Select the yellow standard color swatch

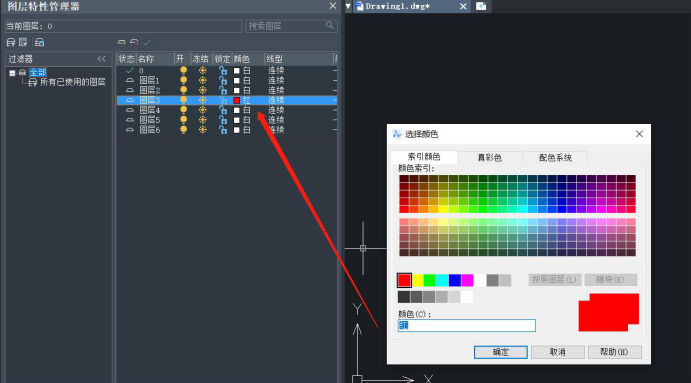click(417, 280)
